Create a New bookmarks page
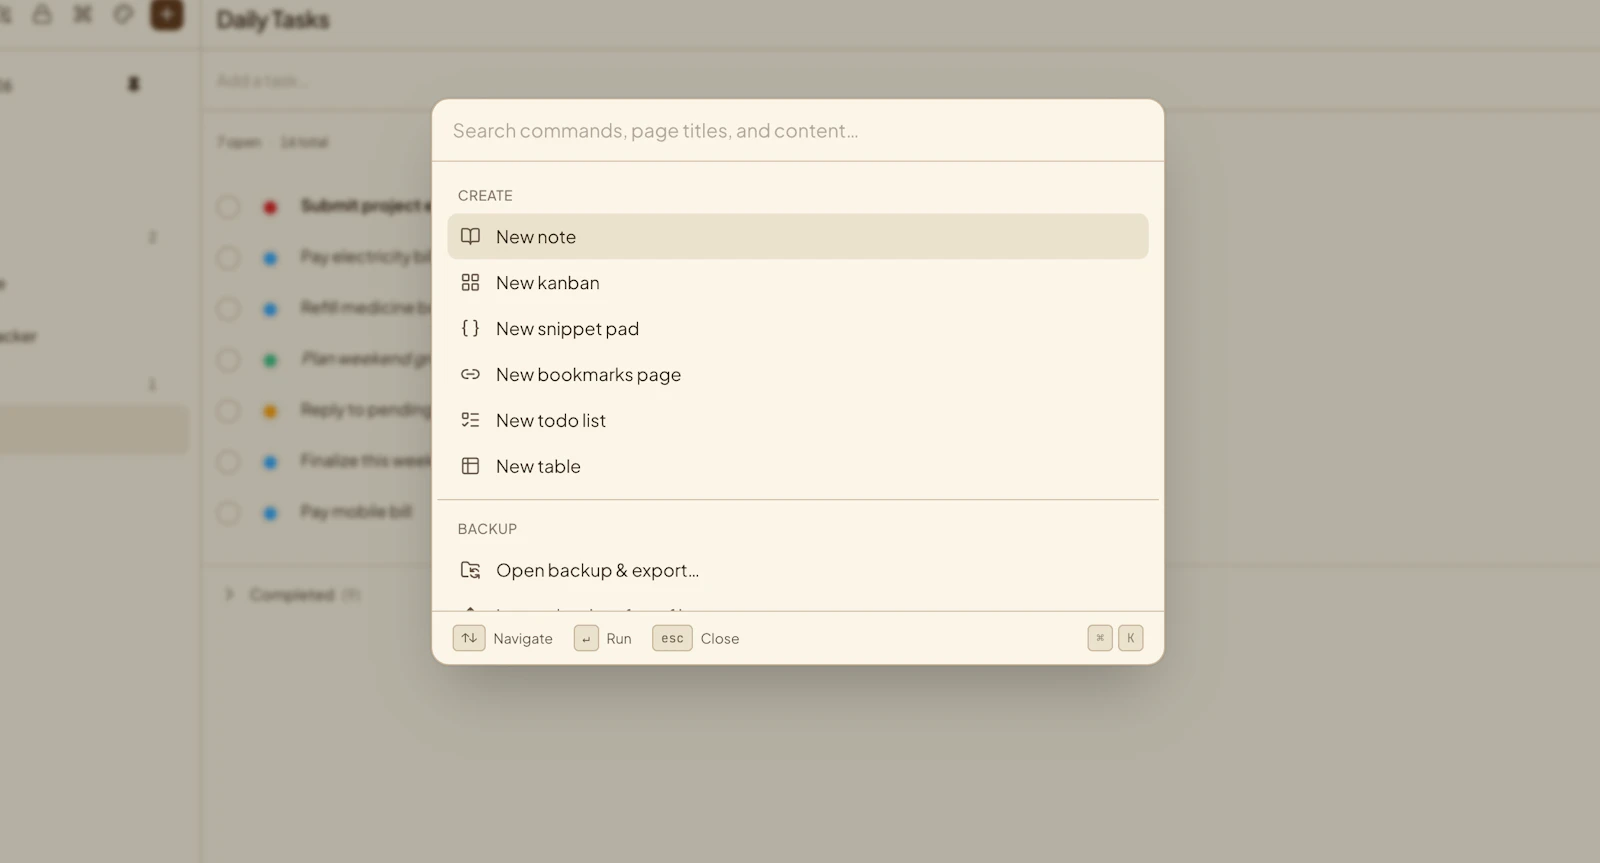The image size is (1600, 863). [797, 375]
